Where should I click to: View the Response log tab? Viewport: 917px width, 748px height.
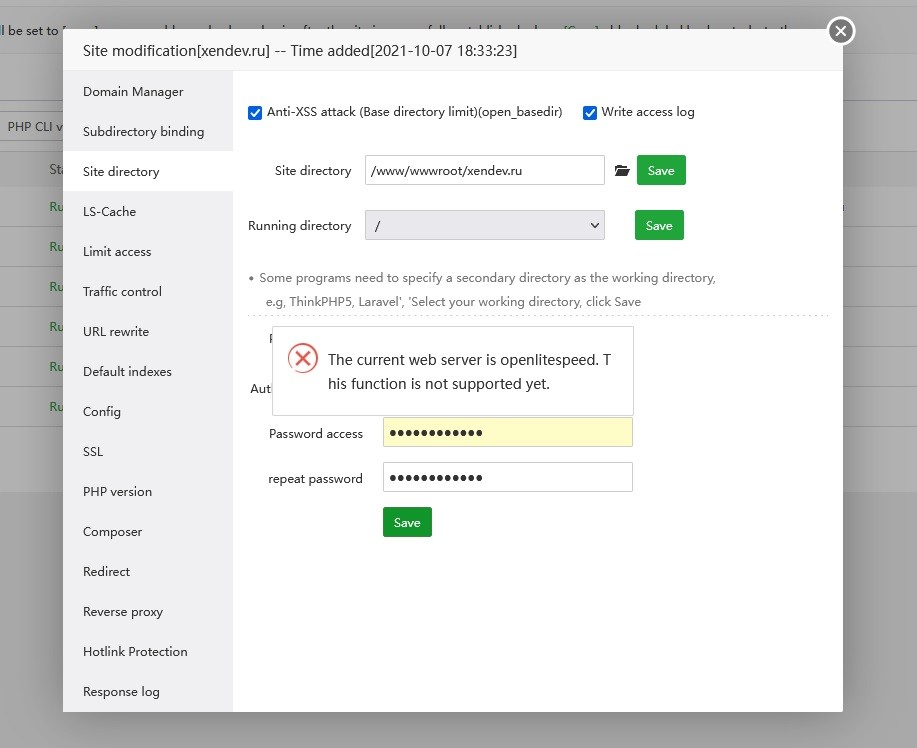pos(148,692)
